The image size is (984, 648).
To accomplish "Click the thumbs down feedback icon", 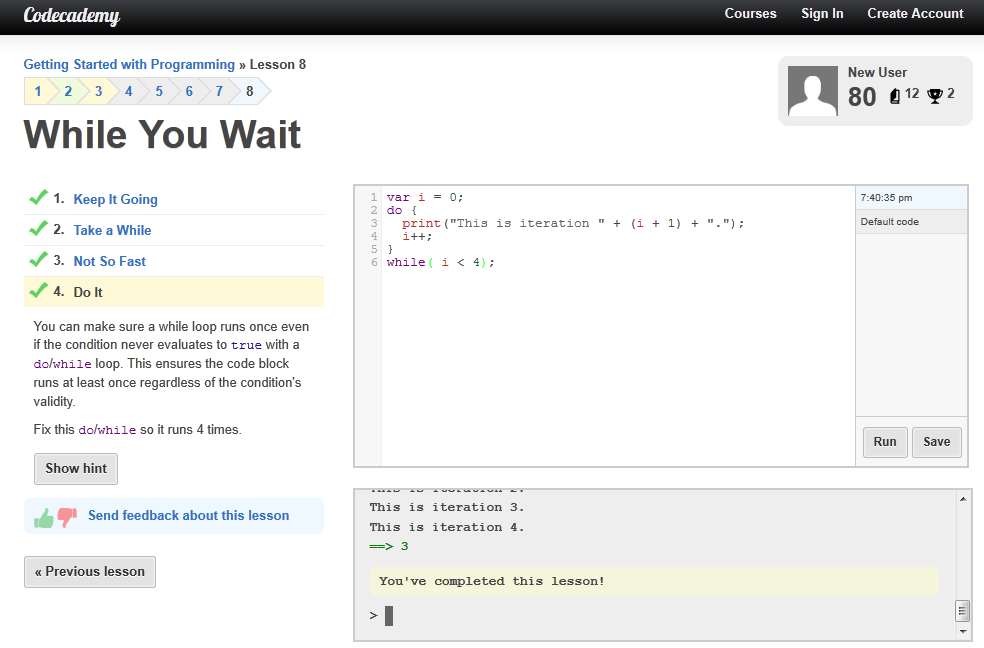I will click(x=67, y=517).
